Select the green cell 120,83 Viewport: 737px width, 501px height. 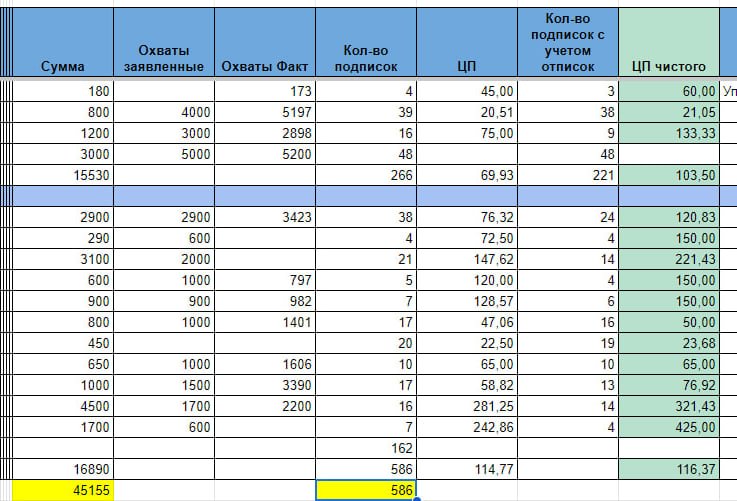(669, 217)
